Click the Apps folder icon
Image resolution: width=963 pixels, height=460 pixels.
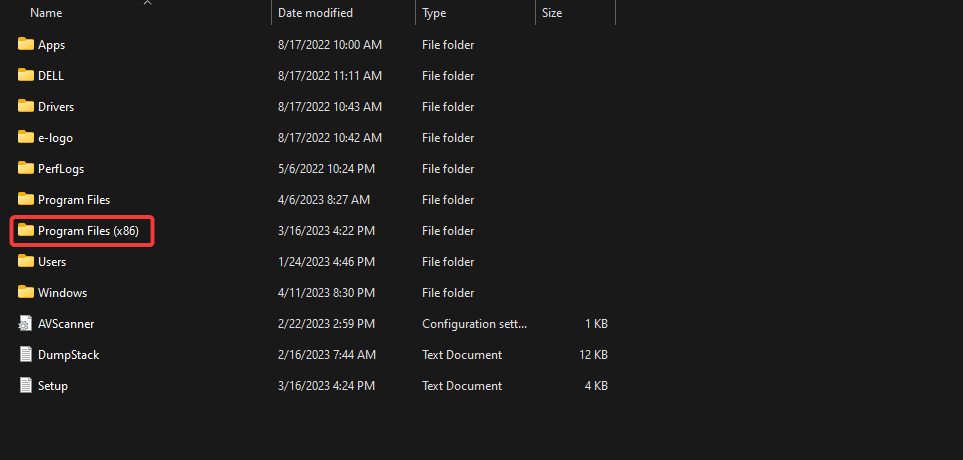[26, 45]
